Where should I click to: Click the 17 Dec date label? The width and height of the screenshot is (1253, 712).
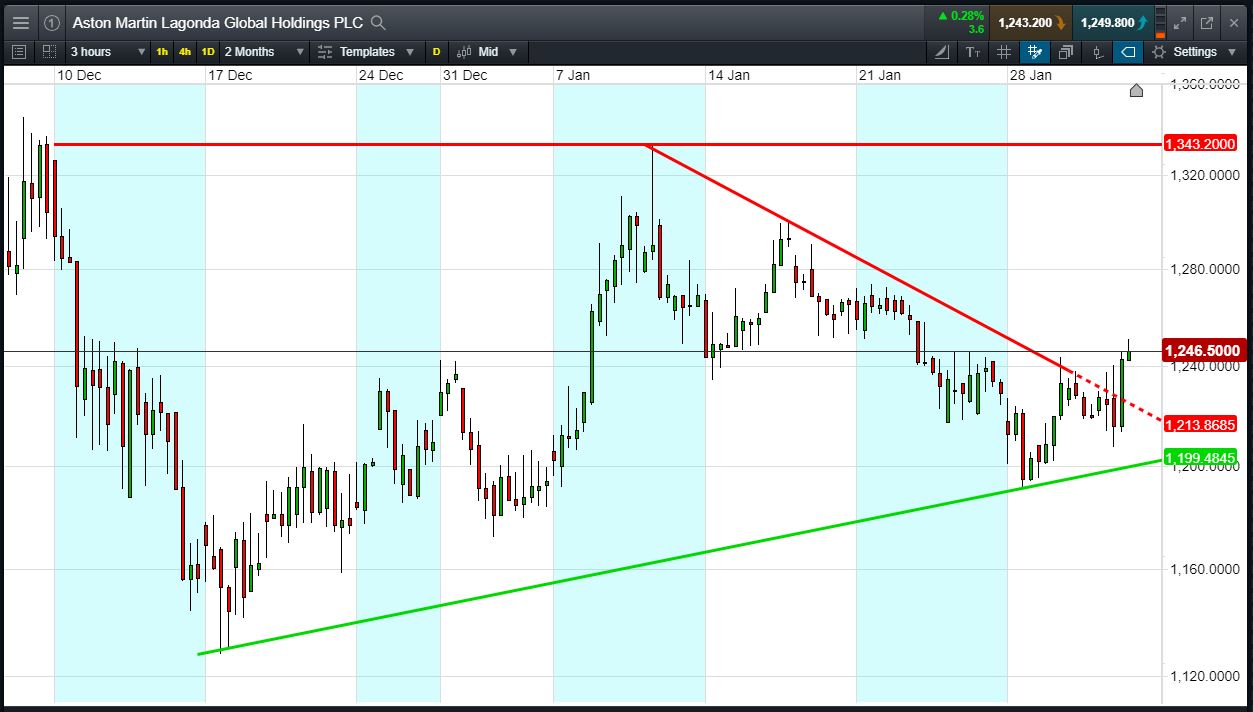(228, 75)
